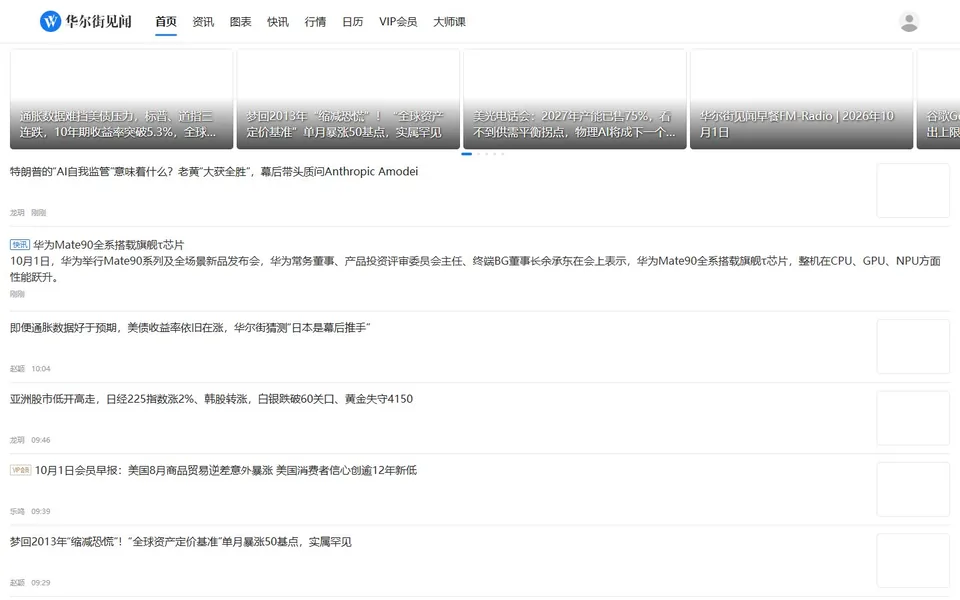Click the 快讯 tag beside 华为Mate90 headline
The width and height of the screenshot is (960, 600).
pos(20,244)
